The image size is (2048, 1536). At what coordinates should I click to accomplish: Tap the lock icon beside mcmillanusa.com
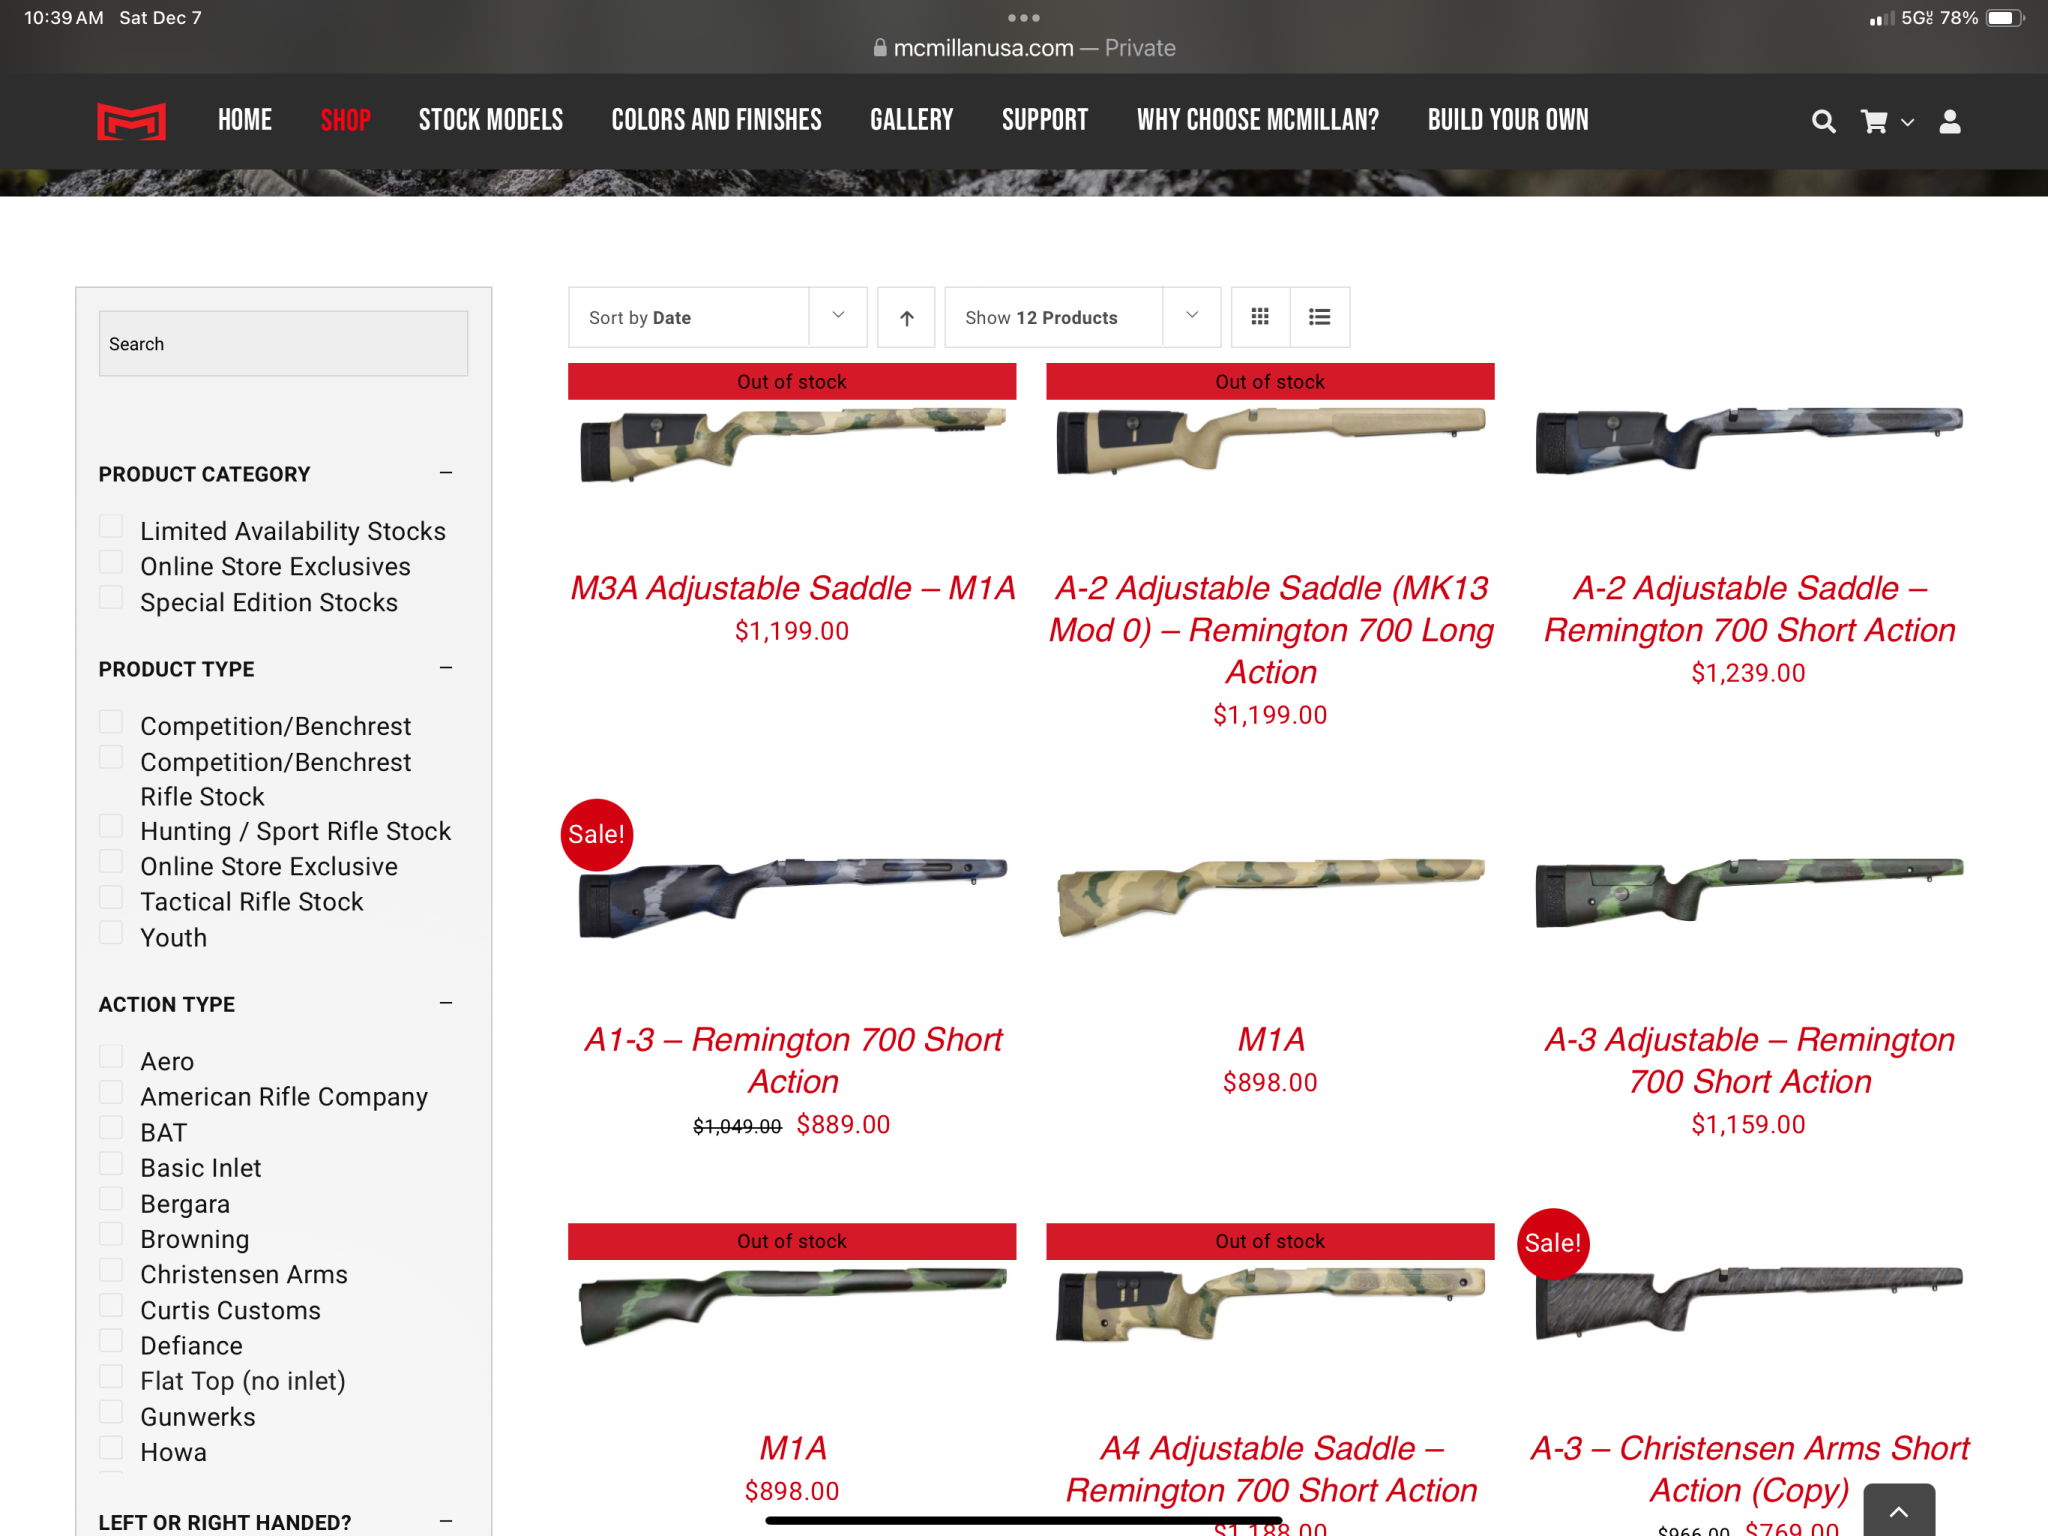point(880,48)
